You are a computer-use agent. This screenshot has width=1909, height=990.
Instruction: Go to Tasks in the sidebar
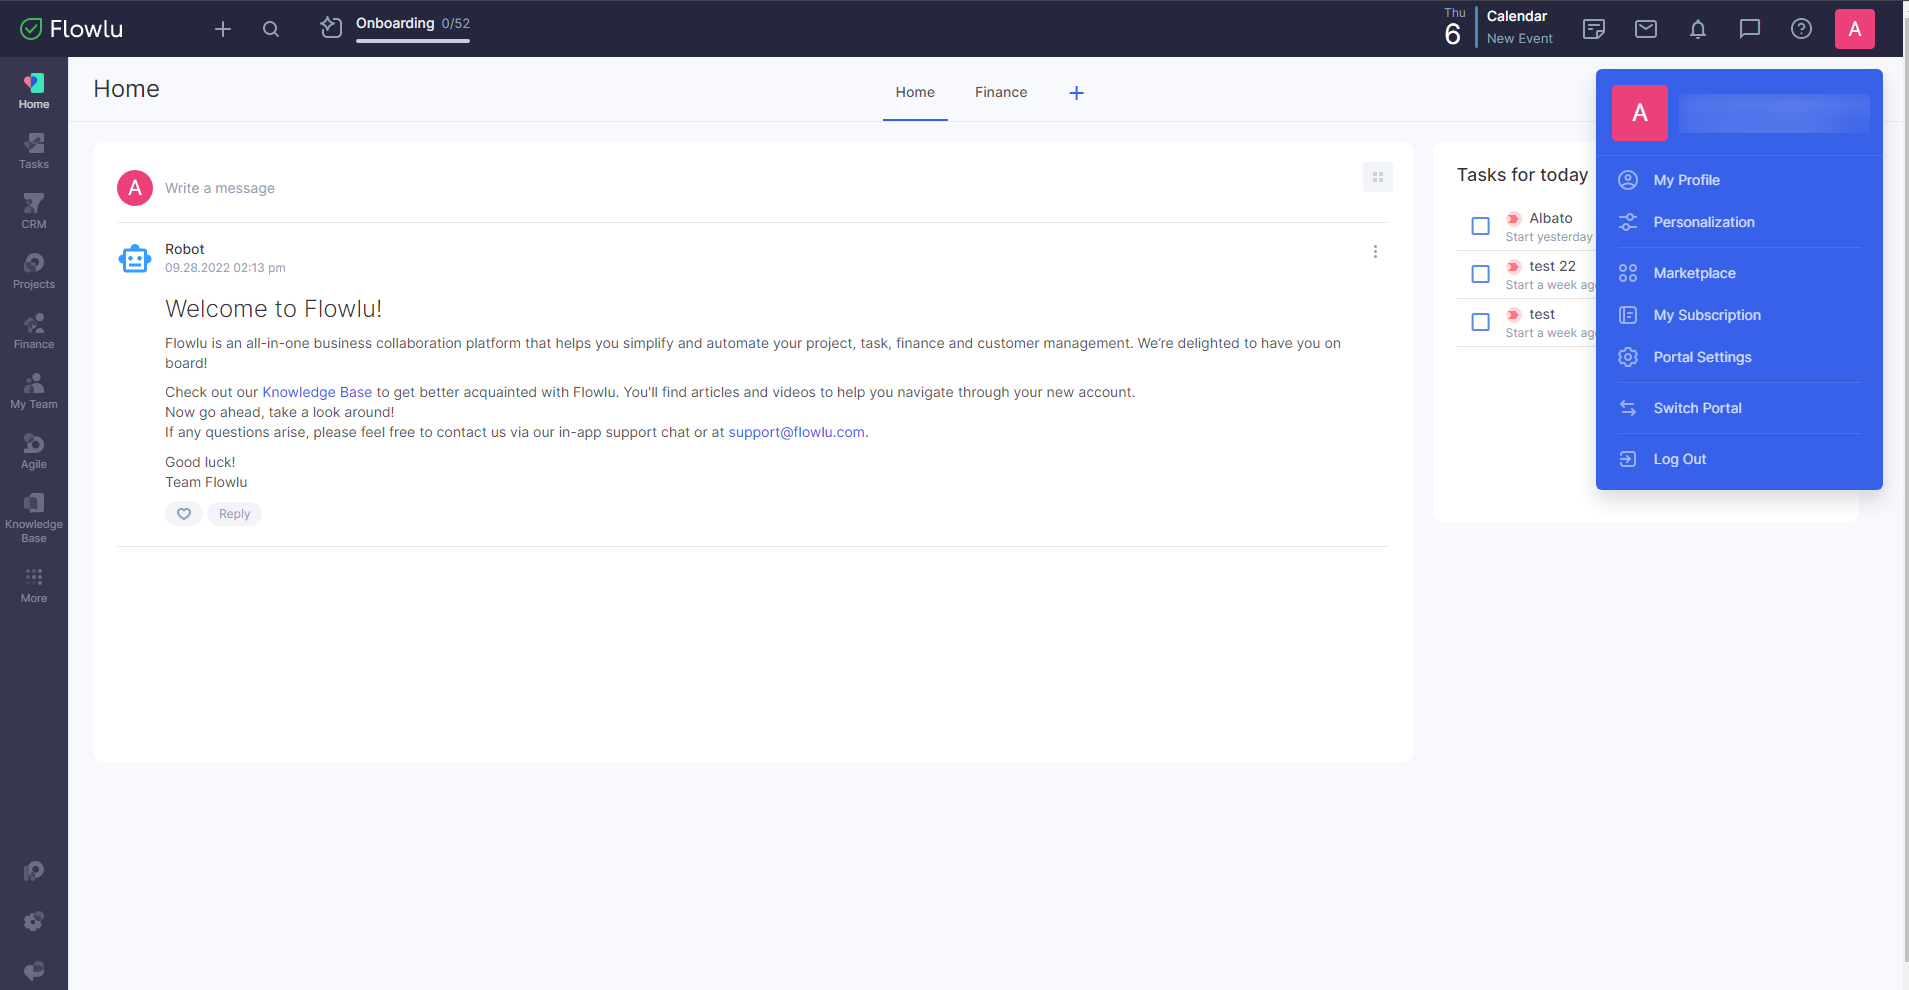point(34,150)
